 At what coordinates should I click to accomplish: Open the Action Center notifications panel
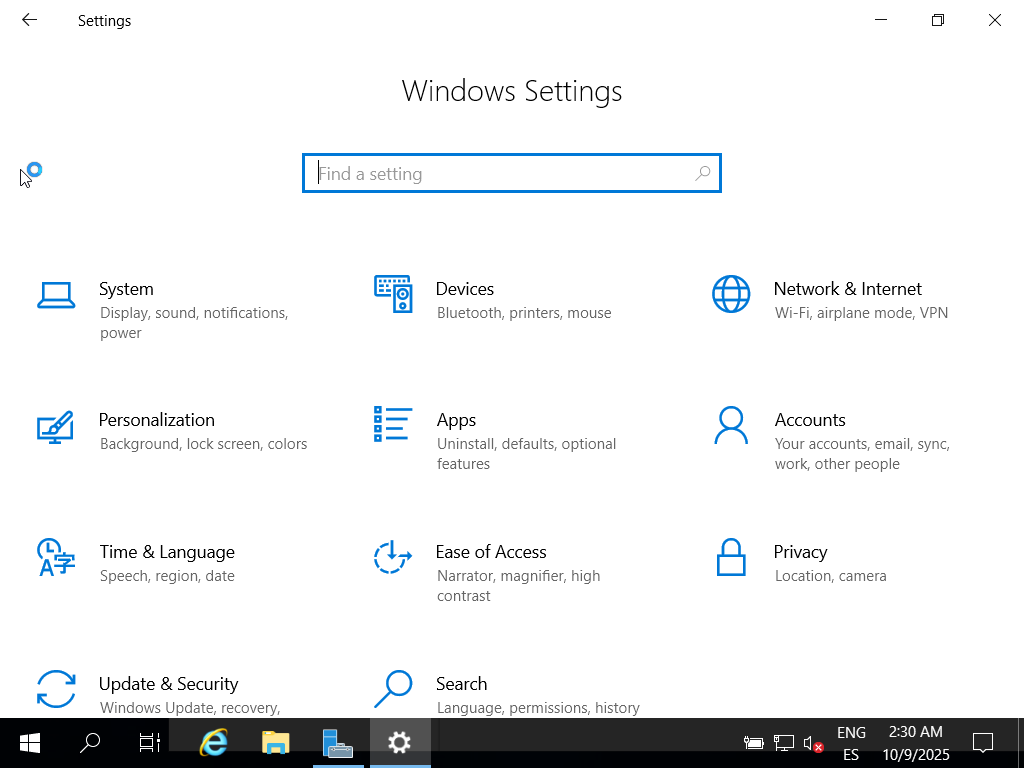tap(983, 743)
